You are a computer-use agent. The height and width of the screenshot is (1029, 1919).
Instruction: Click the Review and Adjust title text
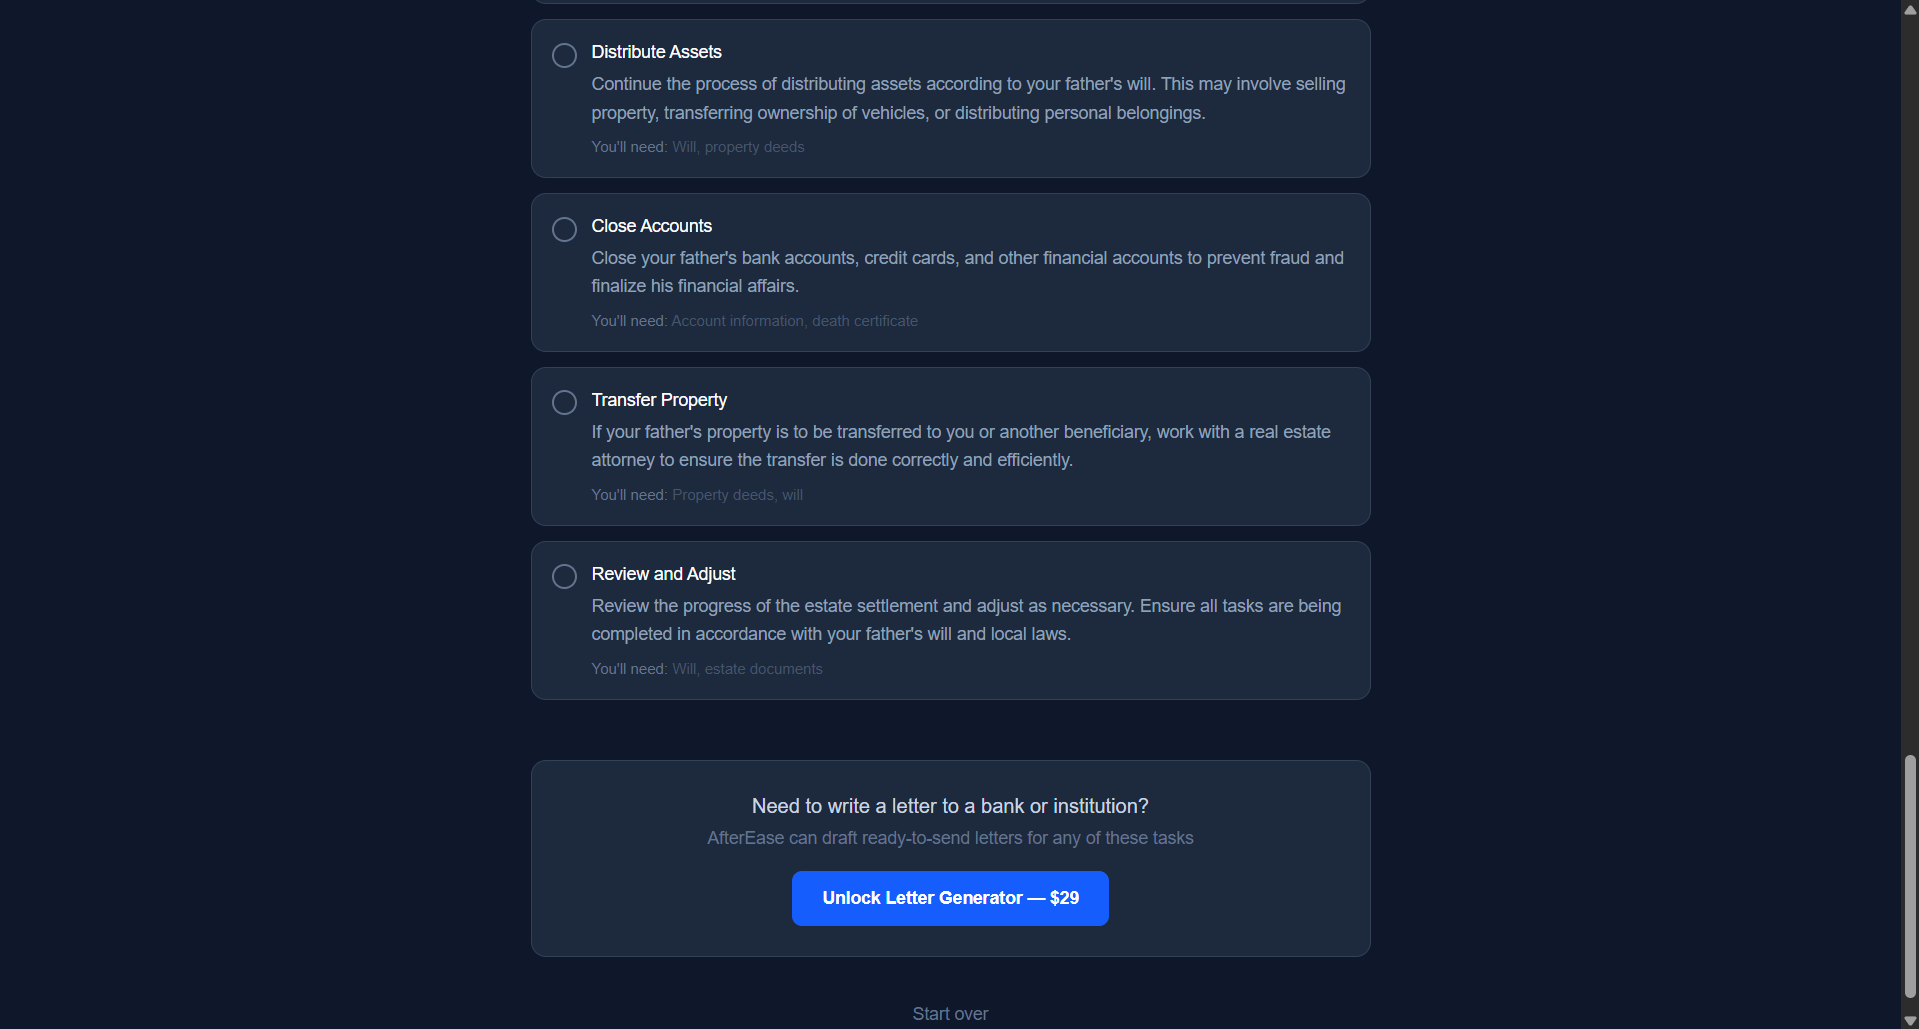[x=663, y=574]
